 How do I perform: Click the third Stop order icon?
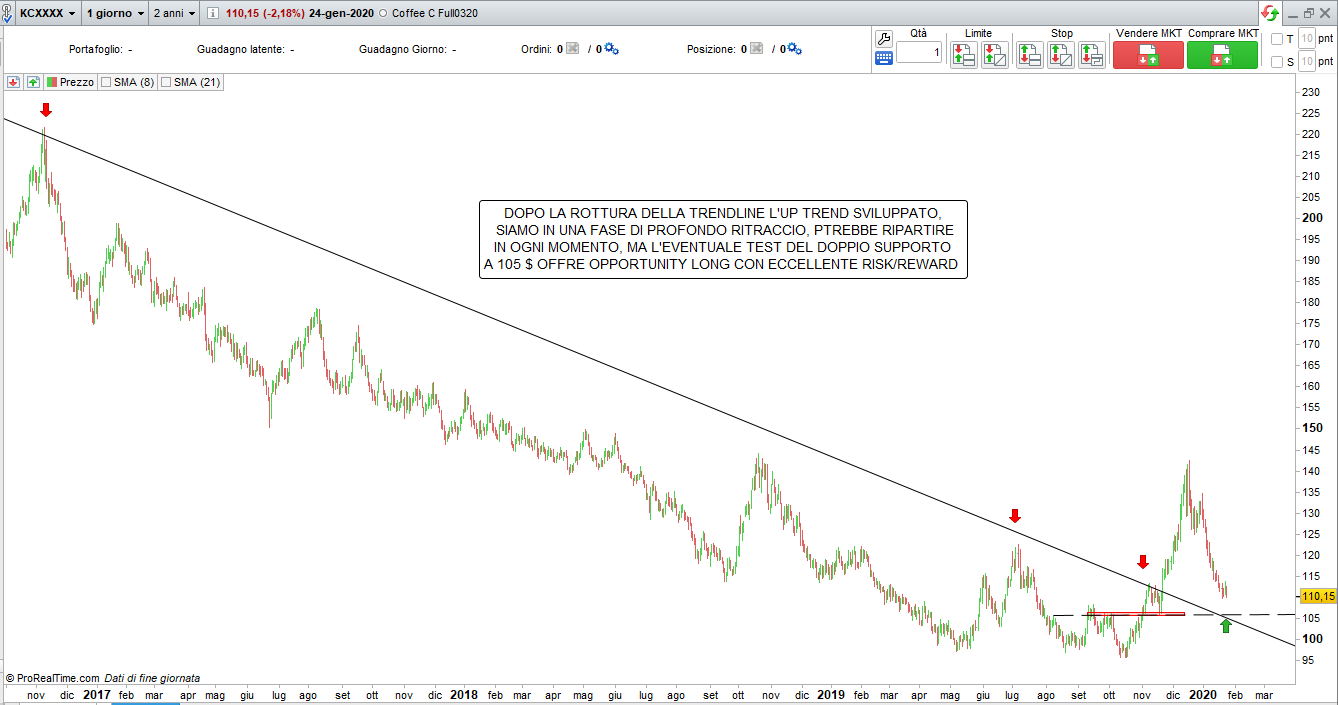1092,55
